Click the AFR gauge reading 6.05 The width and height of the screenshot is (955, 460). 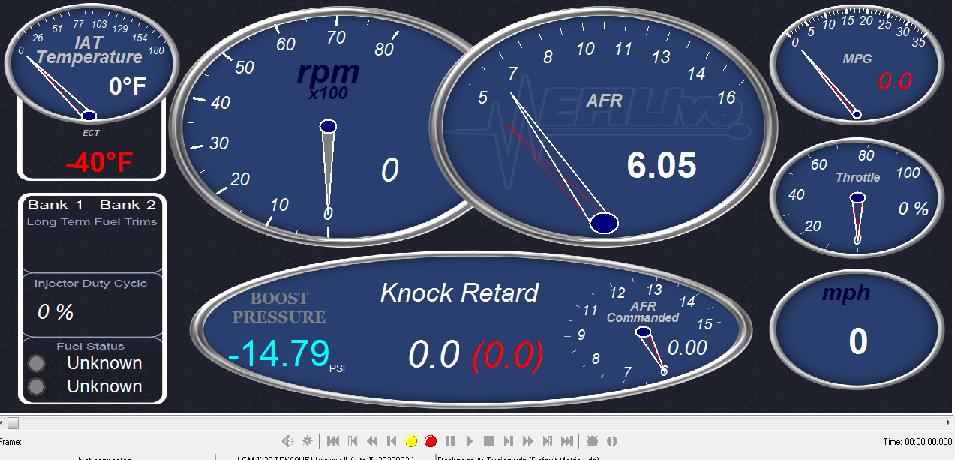[610, 130]
